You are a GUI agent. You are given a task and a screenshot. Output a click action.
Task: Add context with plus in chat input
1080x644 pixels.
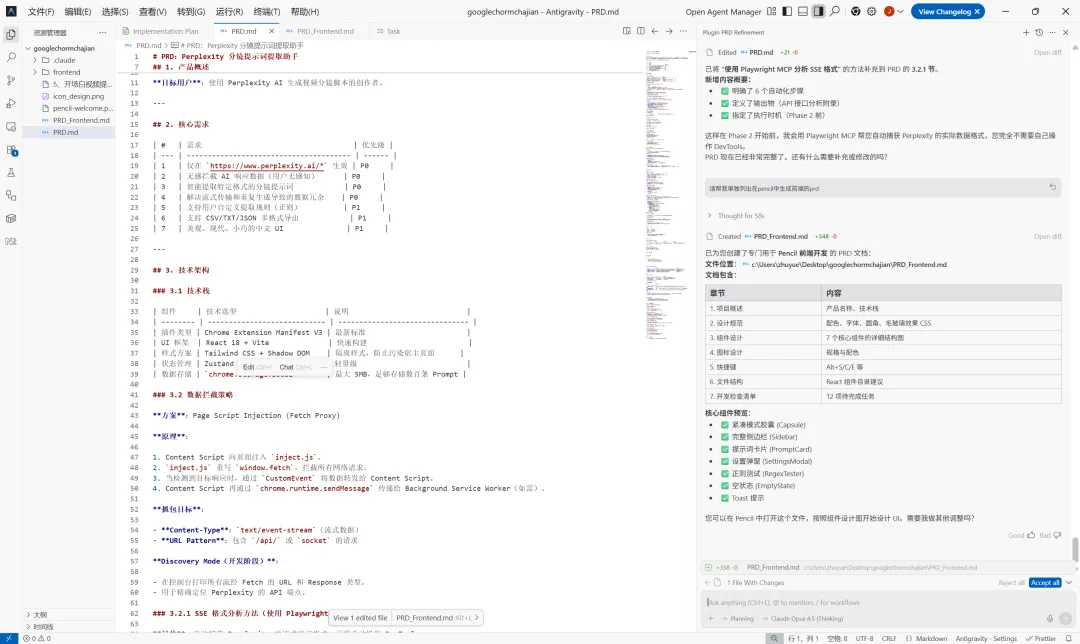[711, 619]
